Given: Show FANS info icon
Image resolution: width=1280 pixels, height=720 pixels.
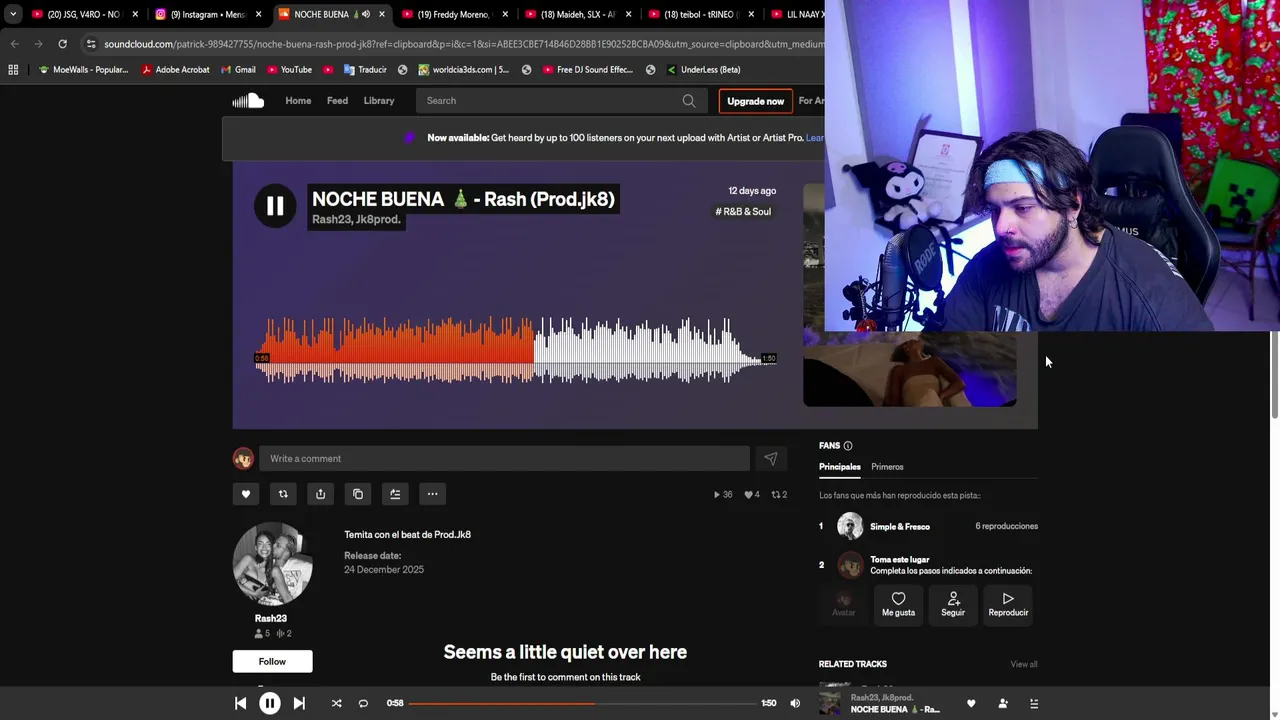Looking at the screenshot, I should click(848, 446).
